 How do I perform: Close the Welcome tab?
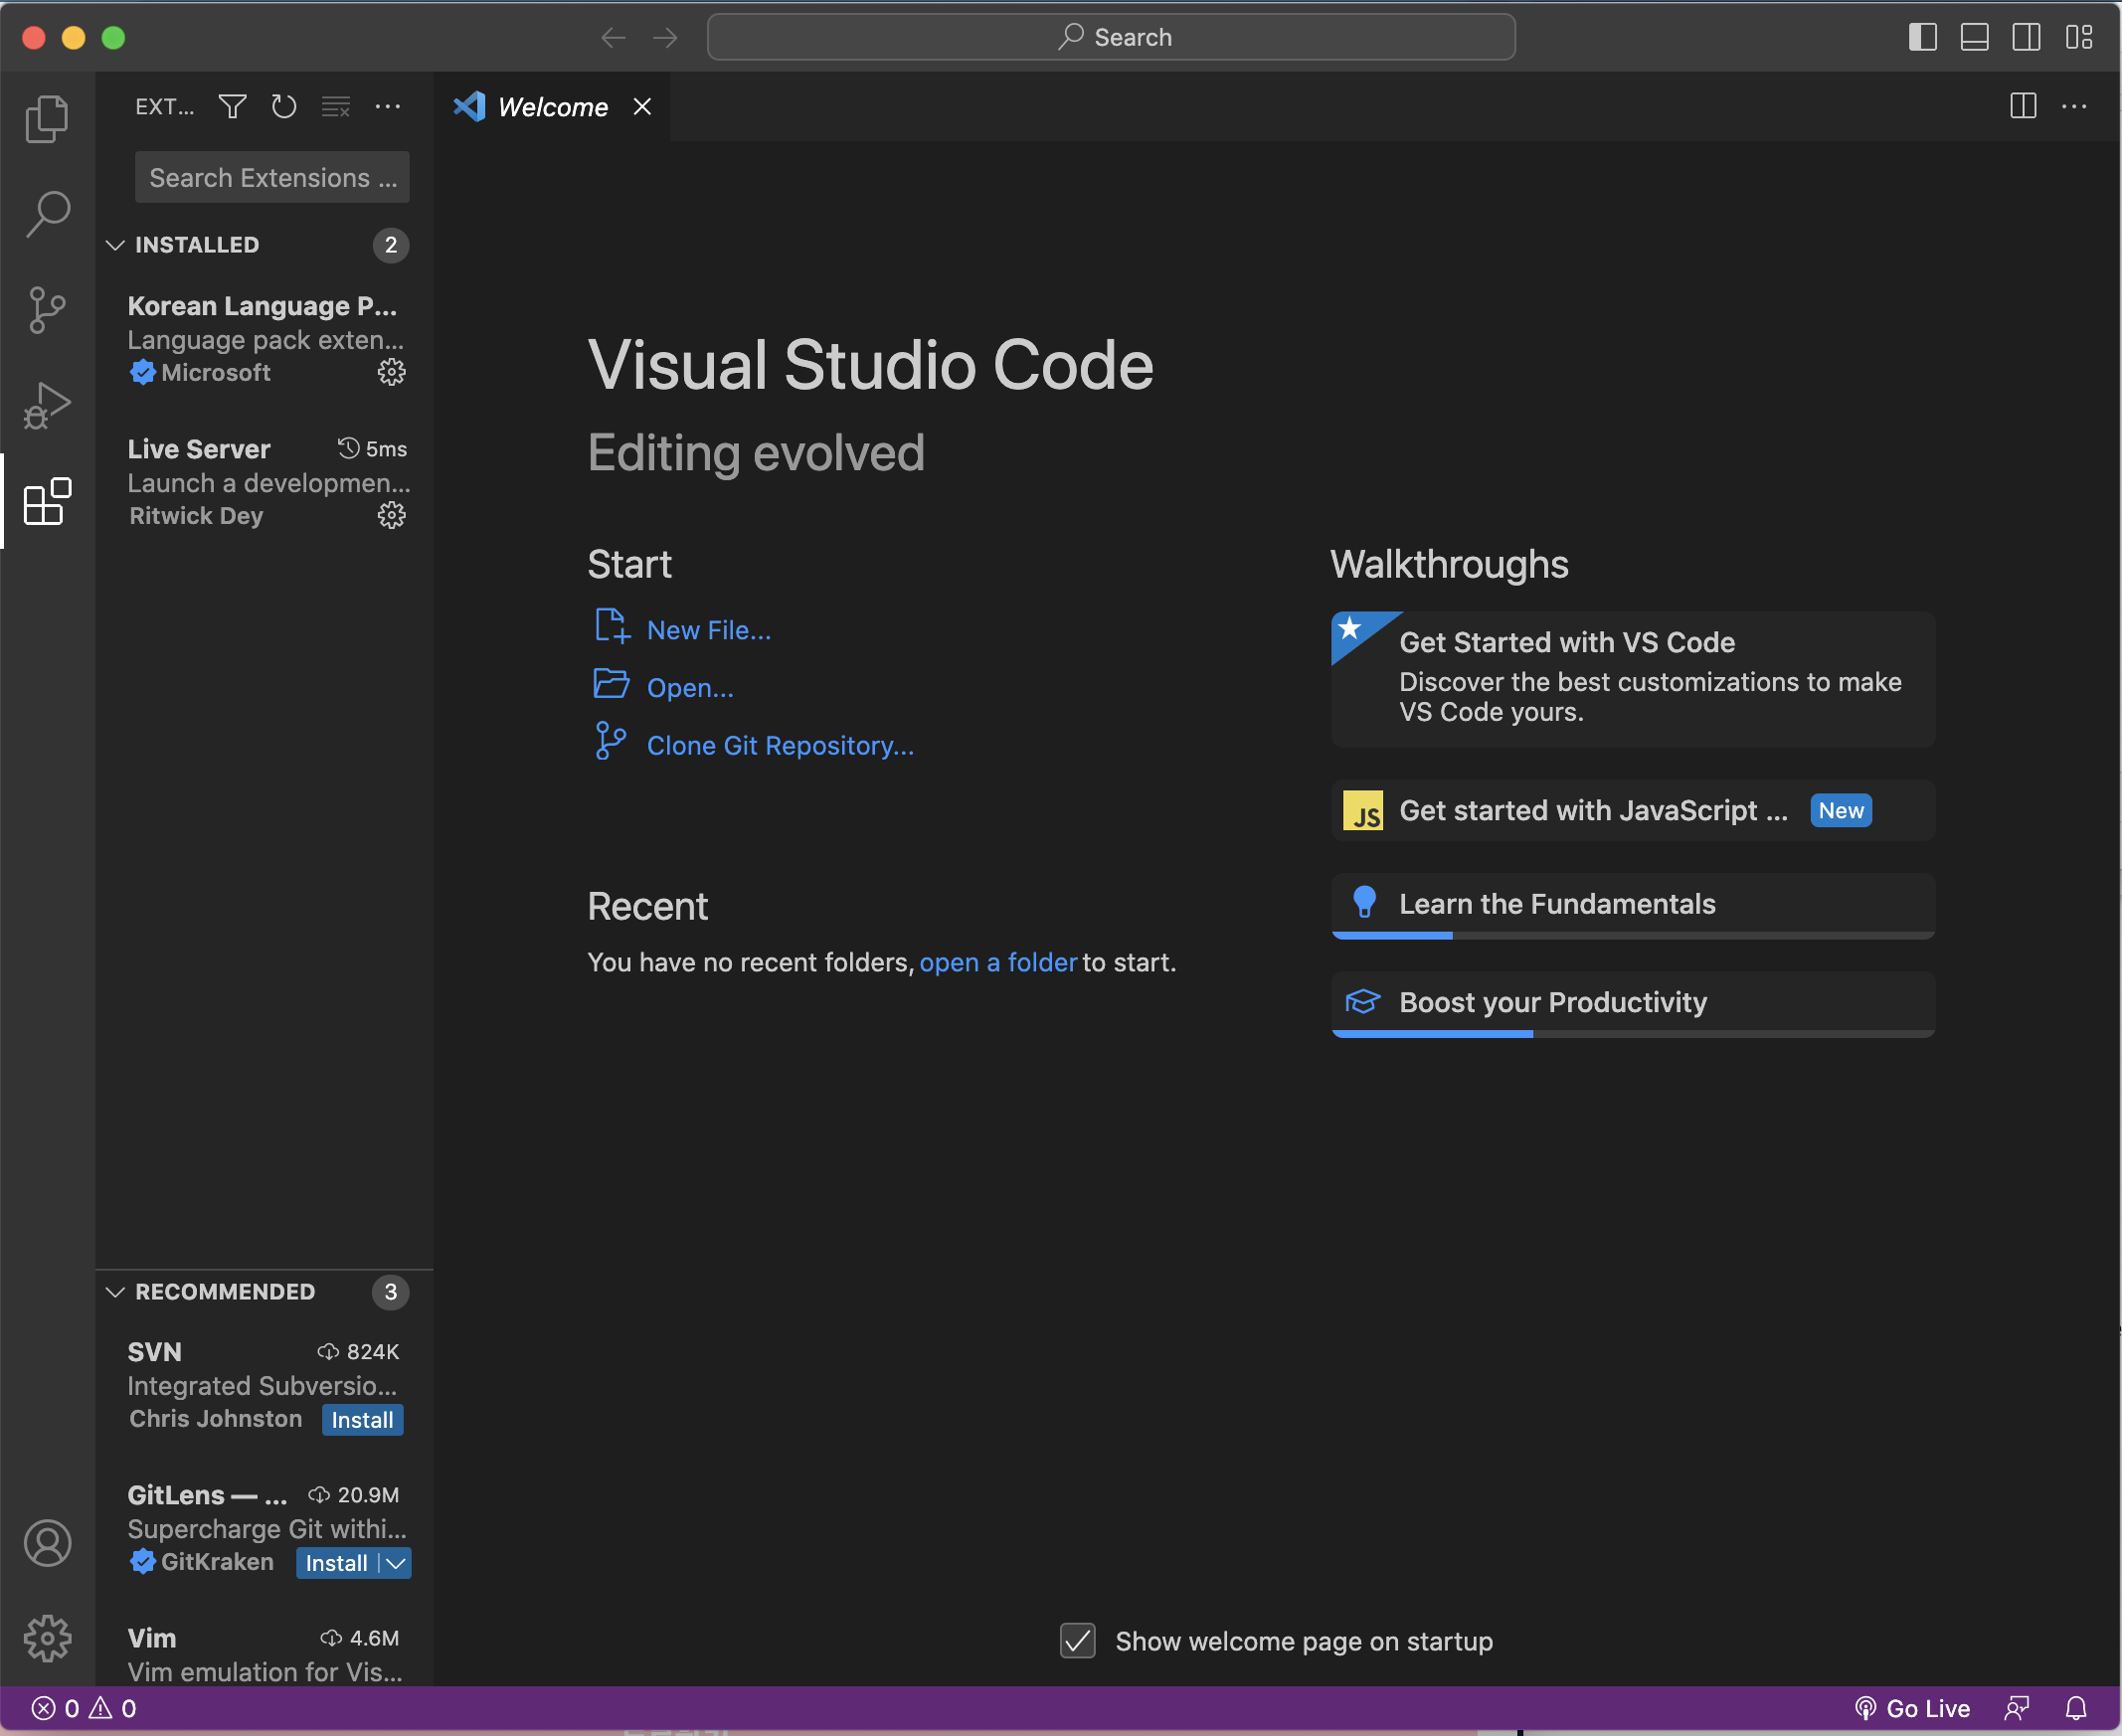coord(642,107)
